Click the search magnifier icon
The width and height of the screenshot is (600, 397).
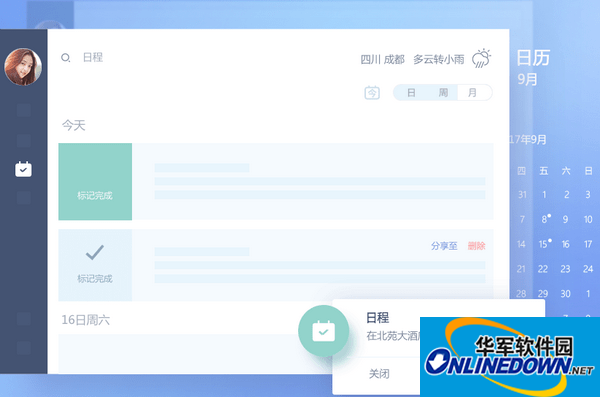pos(65,58)
